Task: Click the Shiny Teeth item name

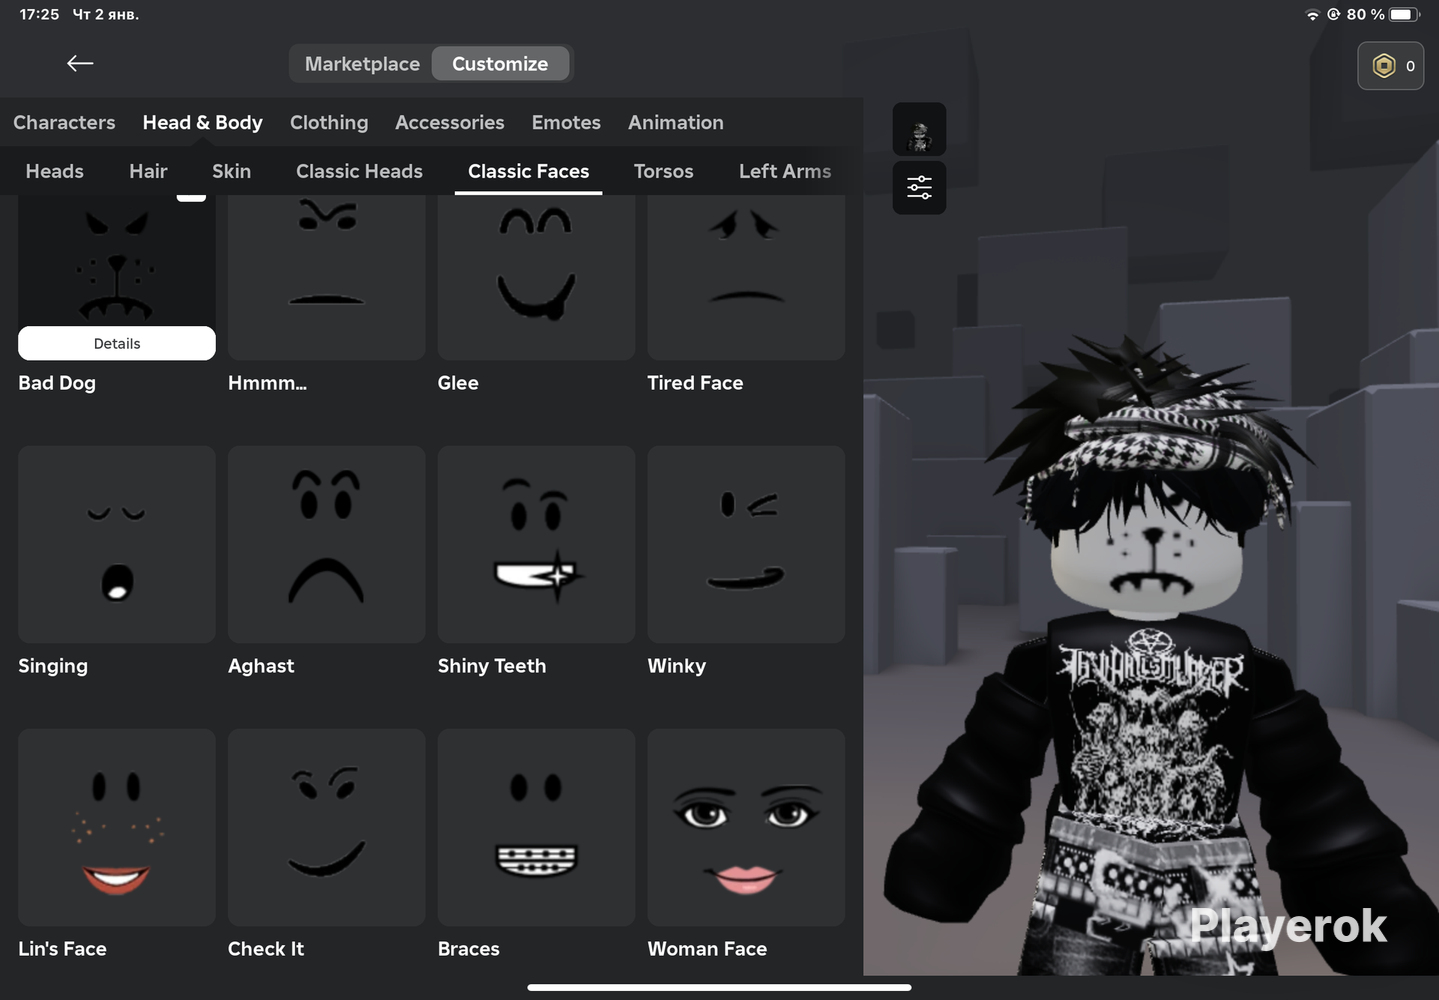Action: point(492,666)
